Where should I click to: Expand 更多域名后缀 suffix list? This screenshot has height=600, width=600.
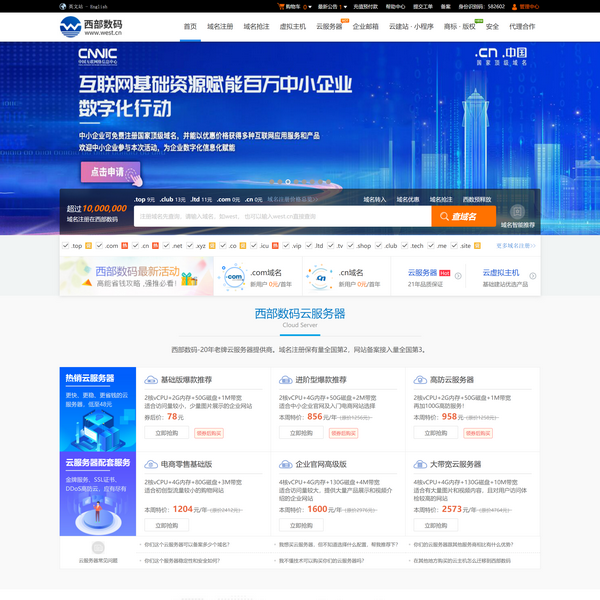(x=516, y=245)
